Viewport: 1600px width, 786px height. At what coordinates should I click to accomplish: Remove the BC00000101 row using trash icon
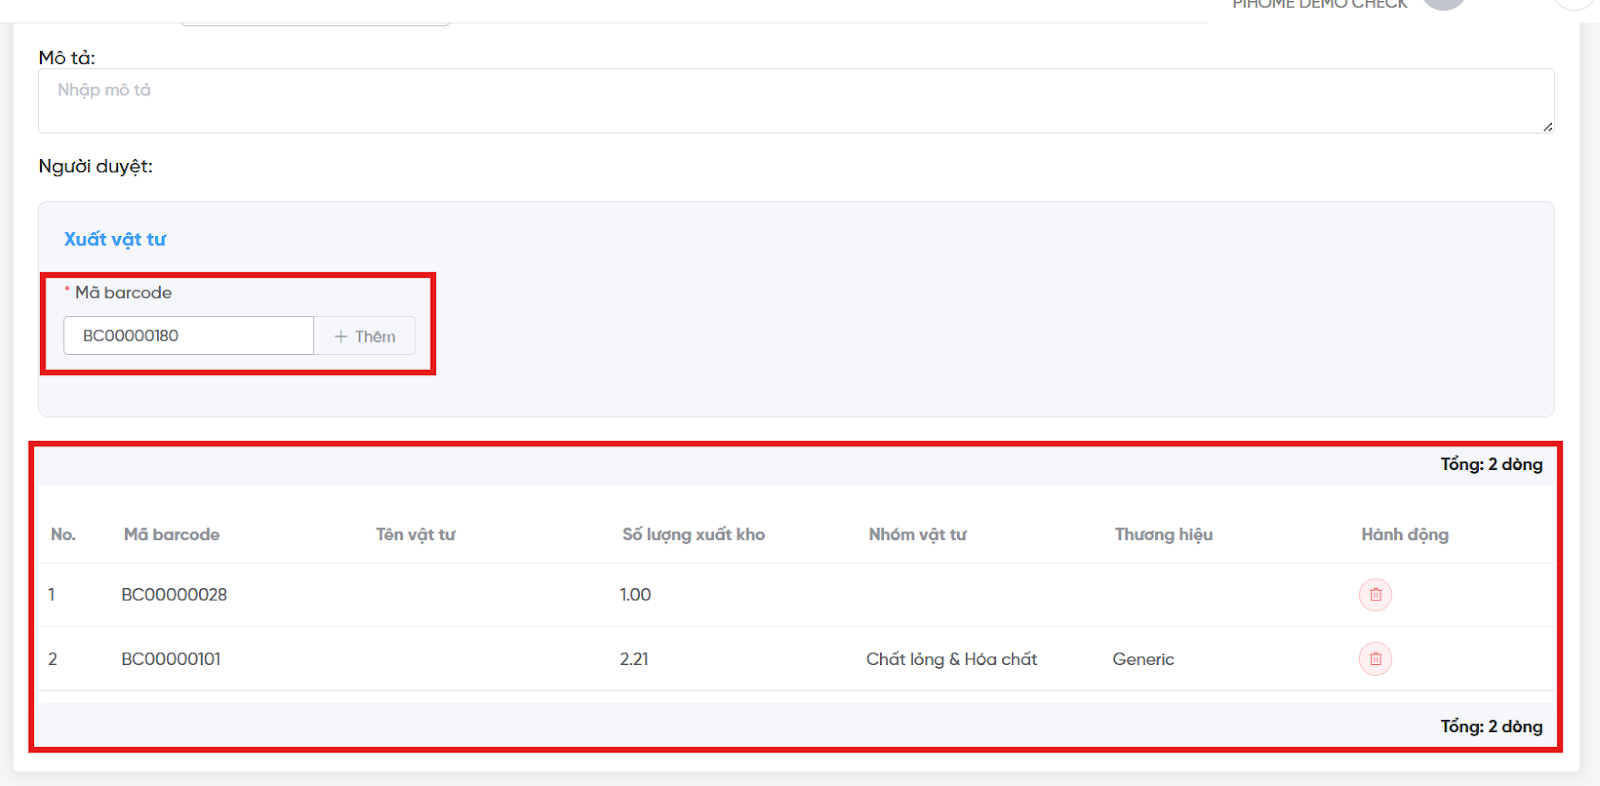coord(1375,659)
